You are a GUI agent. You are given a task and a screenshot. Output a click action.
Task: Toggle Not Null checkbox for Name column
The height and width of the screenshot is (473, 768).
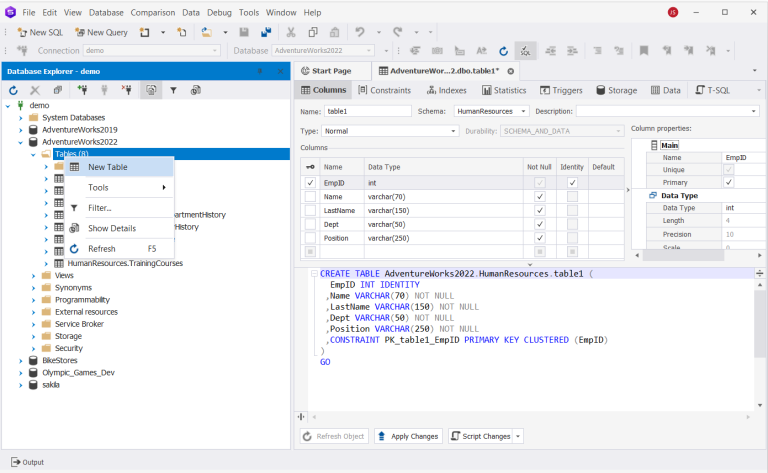[540, 197]
